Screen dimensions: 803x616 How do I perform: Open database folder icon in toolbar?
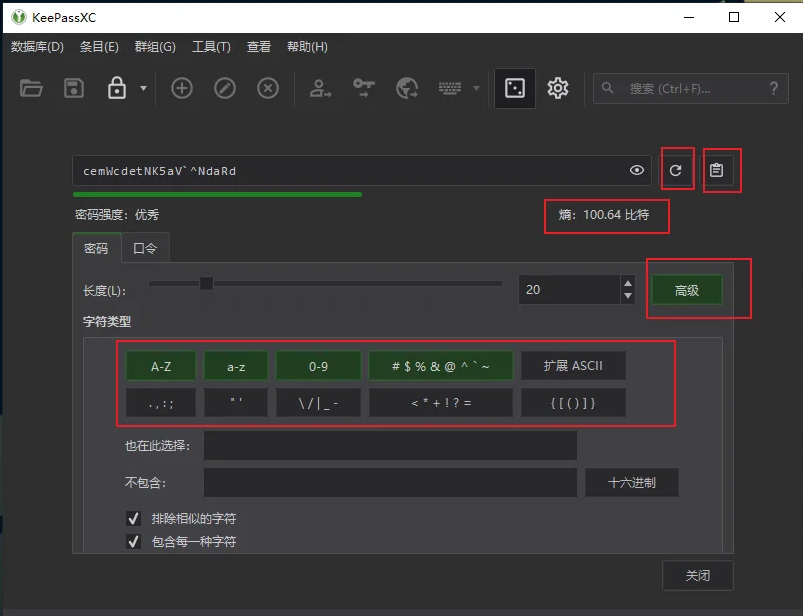coord(31,89)
